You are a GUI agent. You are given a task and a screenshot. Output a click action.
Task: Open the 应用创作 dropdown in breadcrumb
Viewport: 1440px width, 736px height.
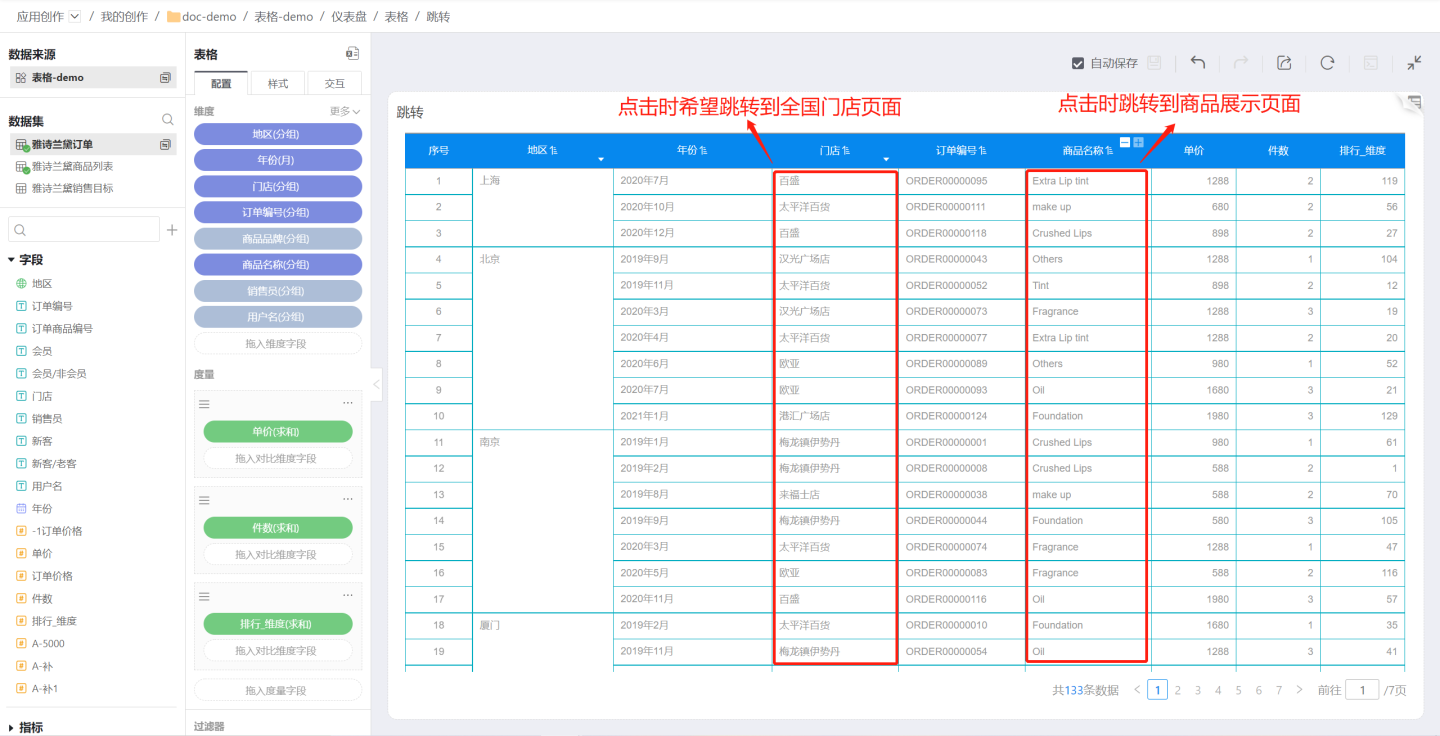click(75, 17)
